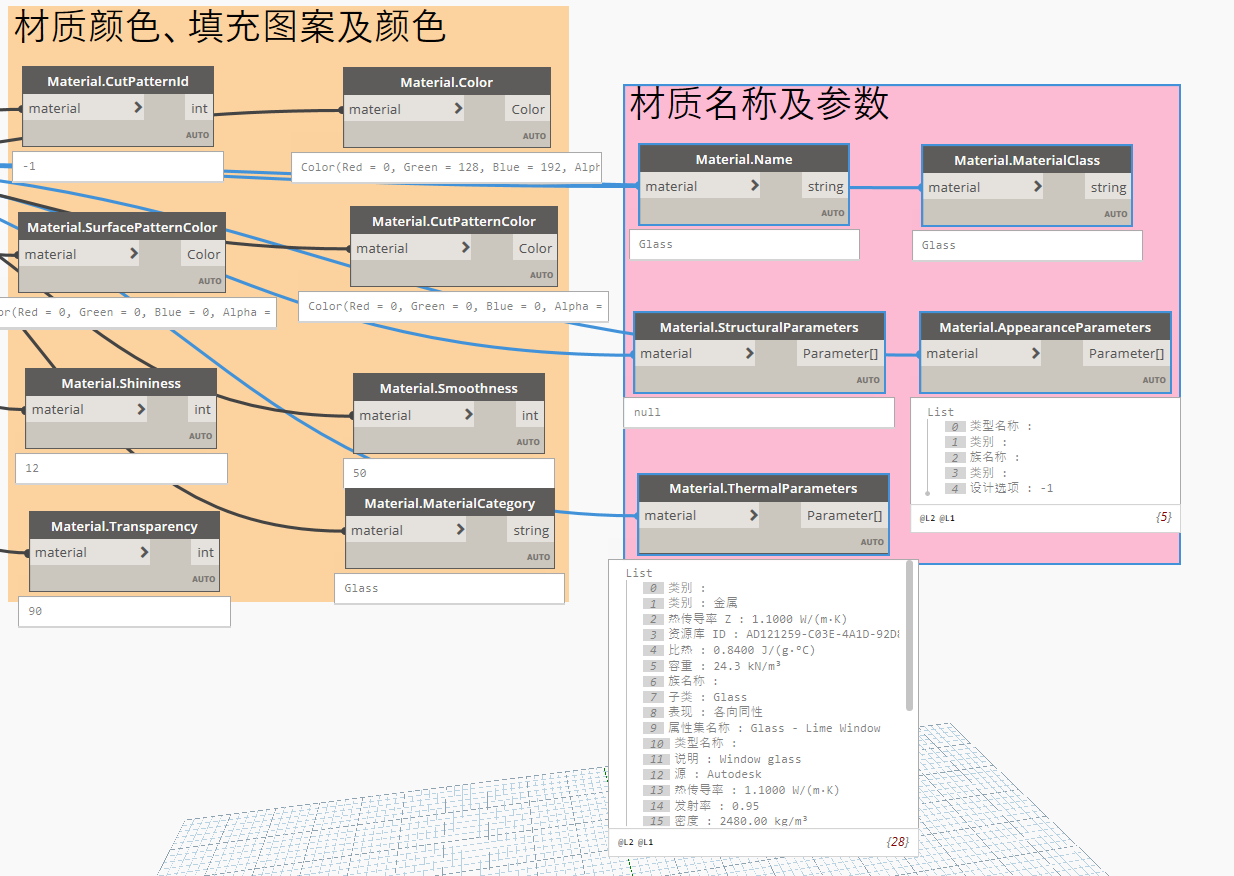1234x876 pixels.
Task: Click the Color output port on Material.CutPatternColor
Action: (535, 247)
